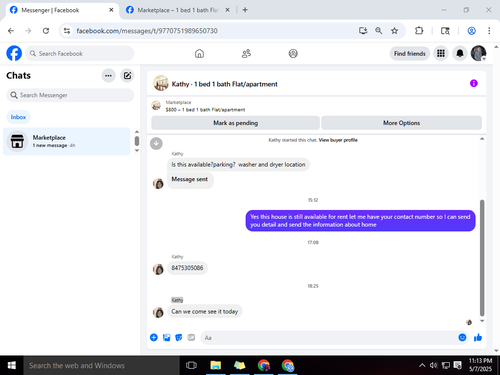Compose a new message
The image size is (500, 375).
tap(127, 76)
